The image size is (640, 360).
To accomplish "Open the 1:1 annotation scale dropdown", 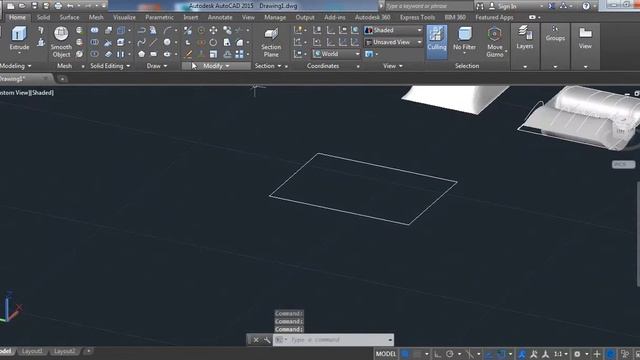I will coord(560,354).
